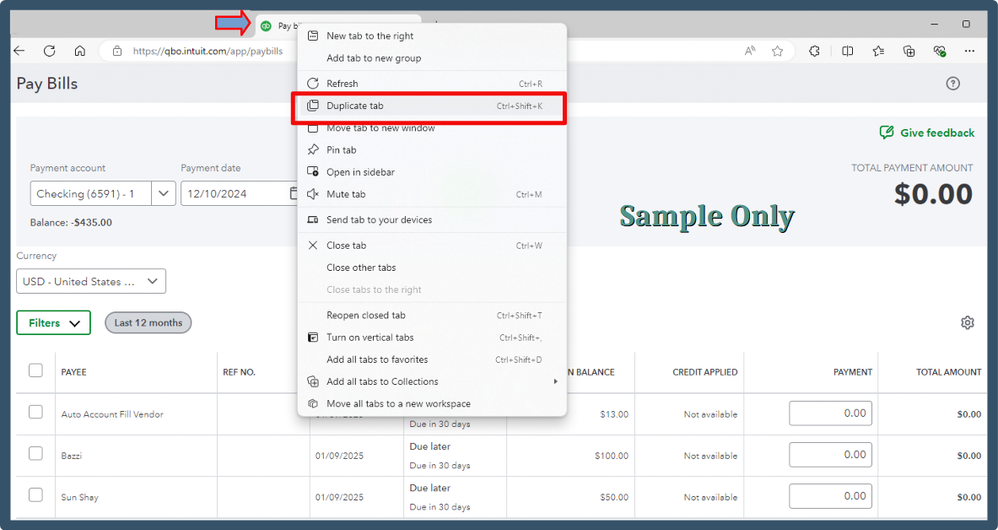Add page to favorites star icon

tap(777, 52)
